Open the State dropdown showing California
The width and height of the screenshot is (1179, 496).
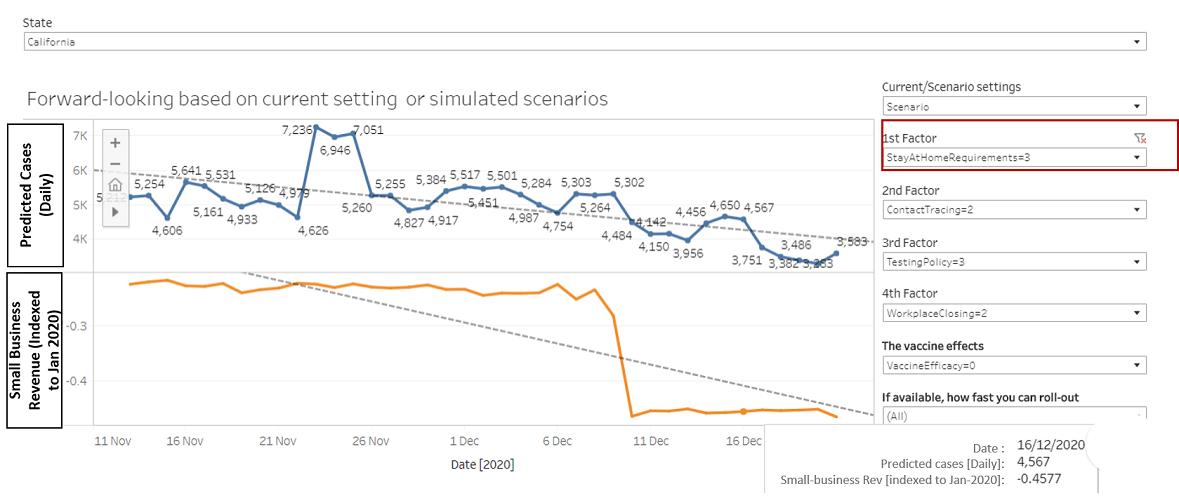585,42
